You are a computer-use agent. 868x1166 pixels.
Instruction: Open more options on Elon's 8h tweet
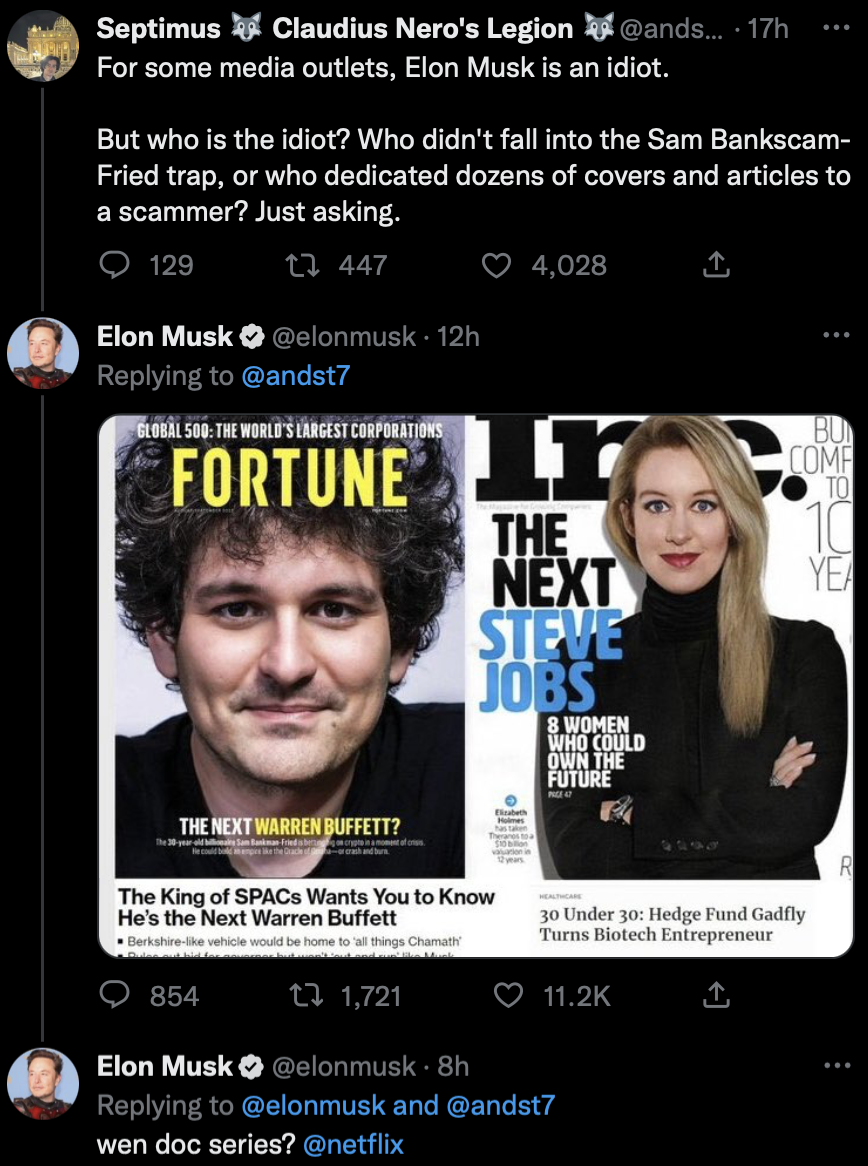(832, 1067)
